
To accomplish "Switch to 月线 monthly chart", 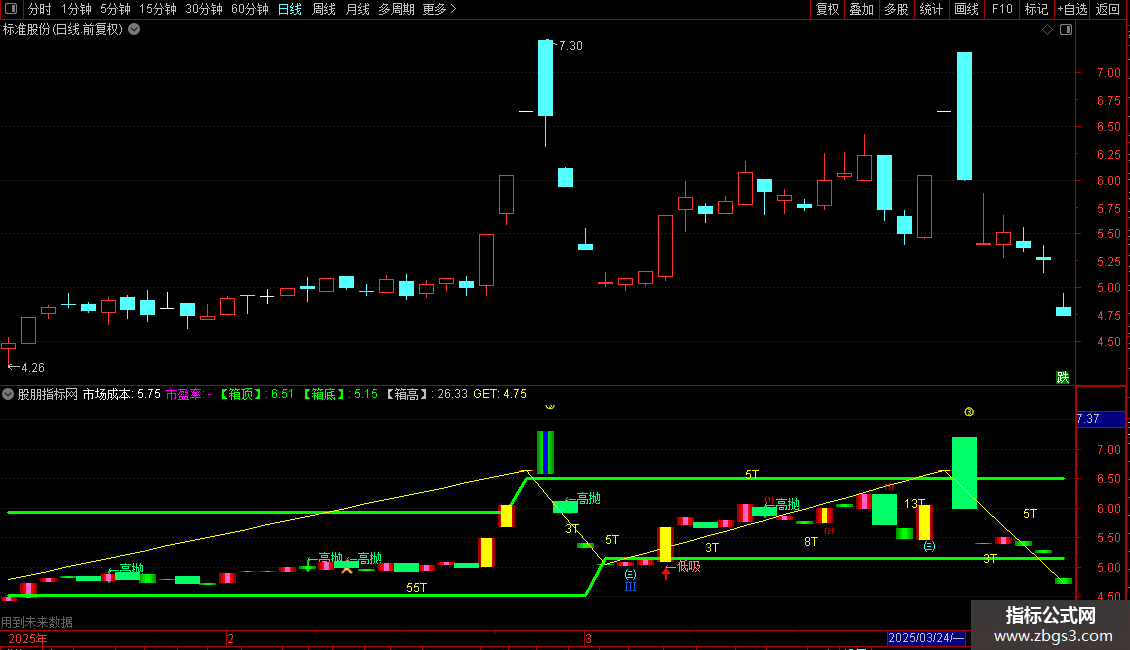I will click(357, 9).
